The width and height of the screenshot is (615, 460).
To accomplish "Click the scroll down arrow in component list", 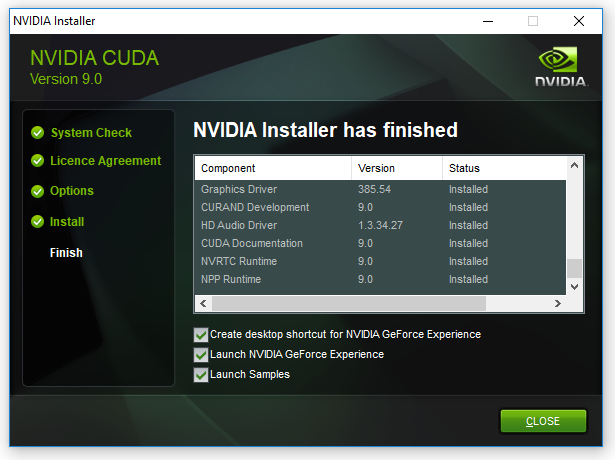I will (574, 287).
